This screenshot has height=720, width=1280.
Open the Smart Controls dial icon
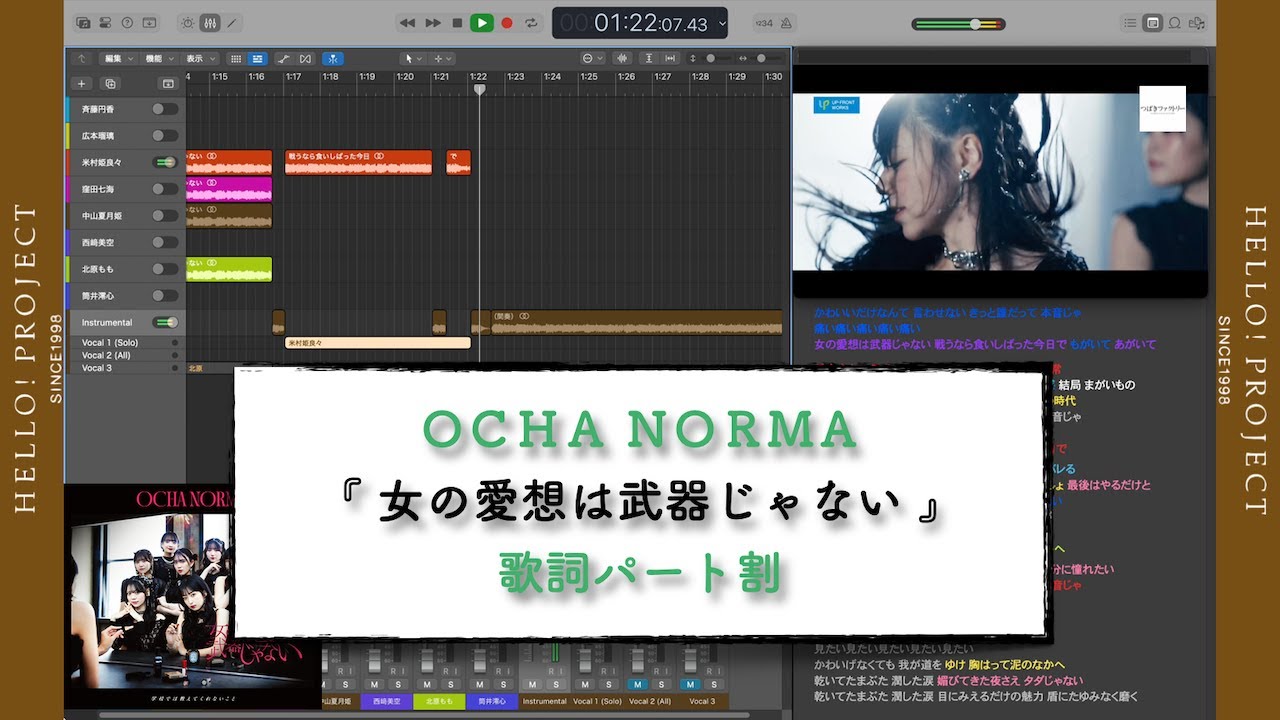pyautogui.click(x=188, y=22)
